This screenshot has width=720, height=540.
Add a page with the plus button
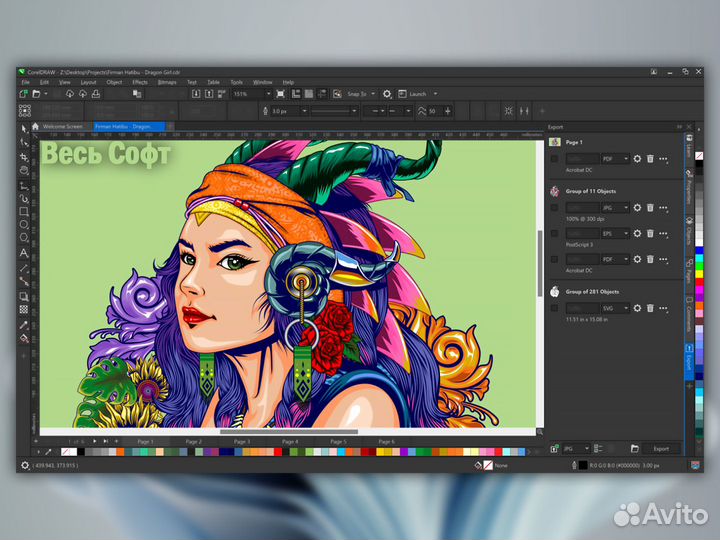pyautogui.click(x=116, y=441)
